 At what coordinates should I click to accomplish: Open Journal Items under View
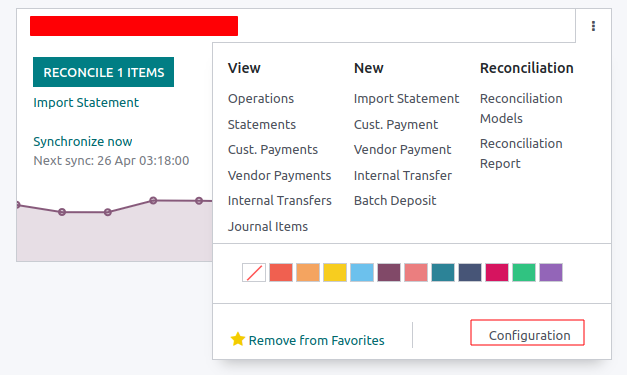point(268,227)
